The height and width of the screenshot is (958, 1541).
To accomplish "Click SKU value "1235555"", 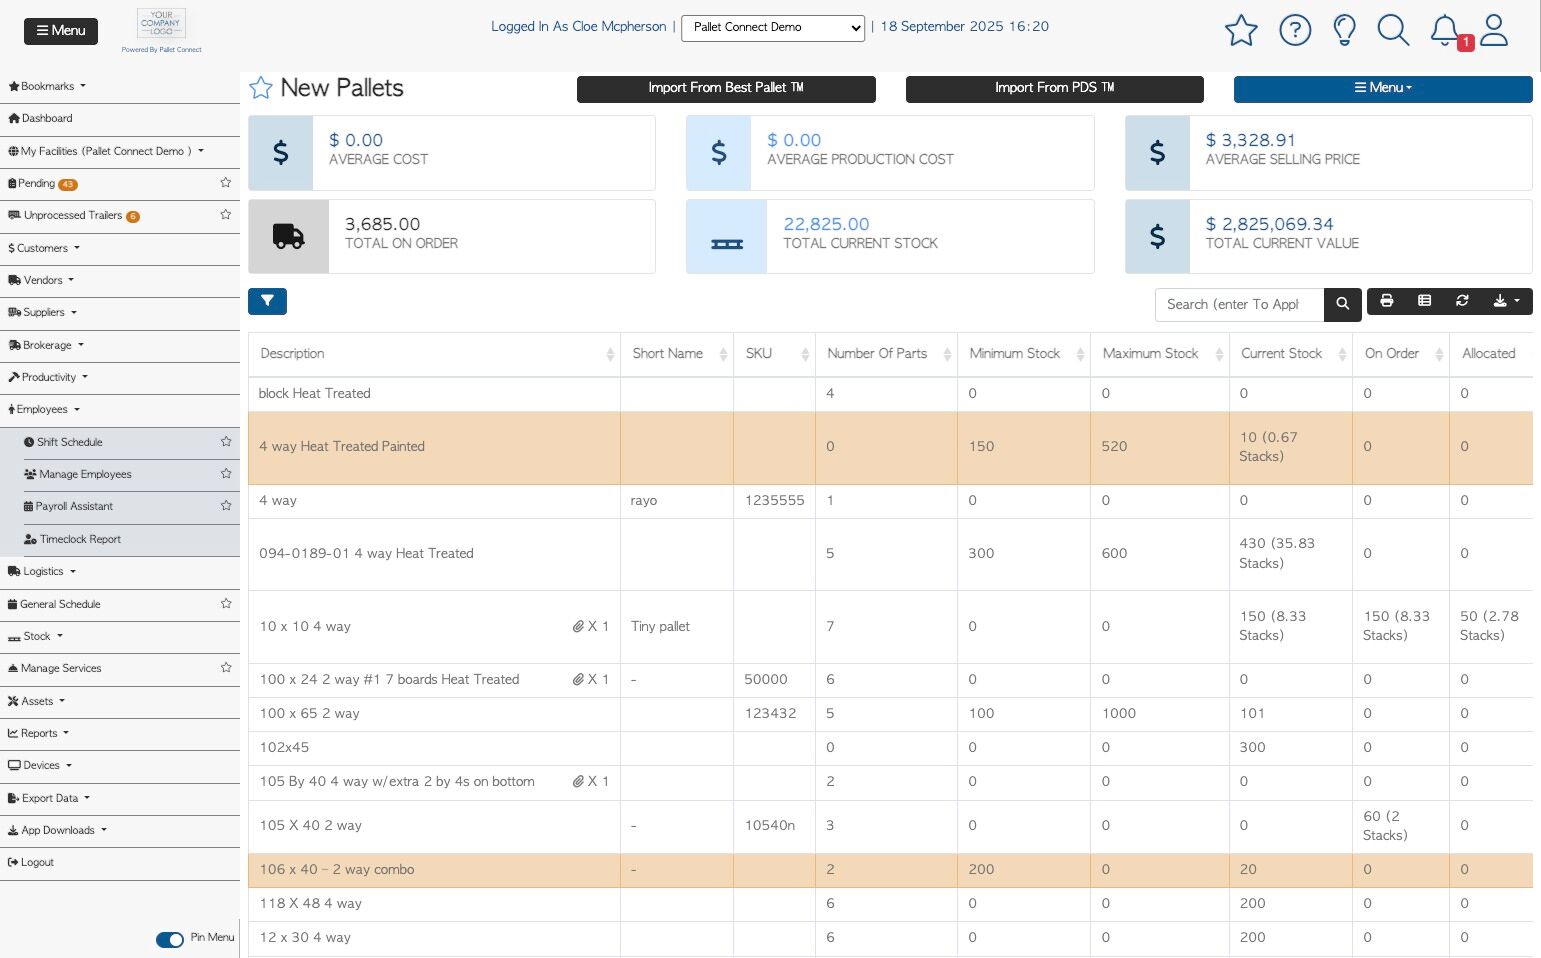I will pos(775,501).
